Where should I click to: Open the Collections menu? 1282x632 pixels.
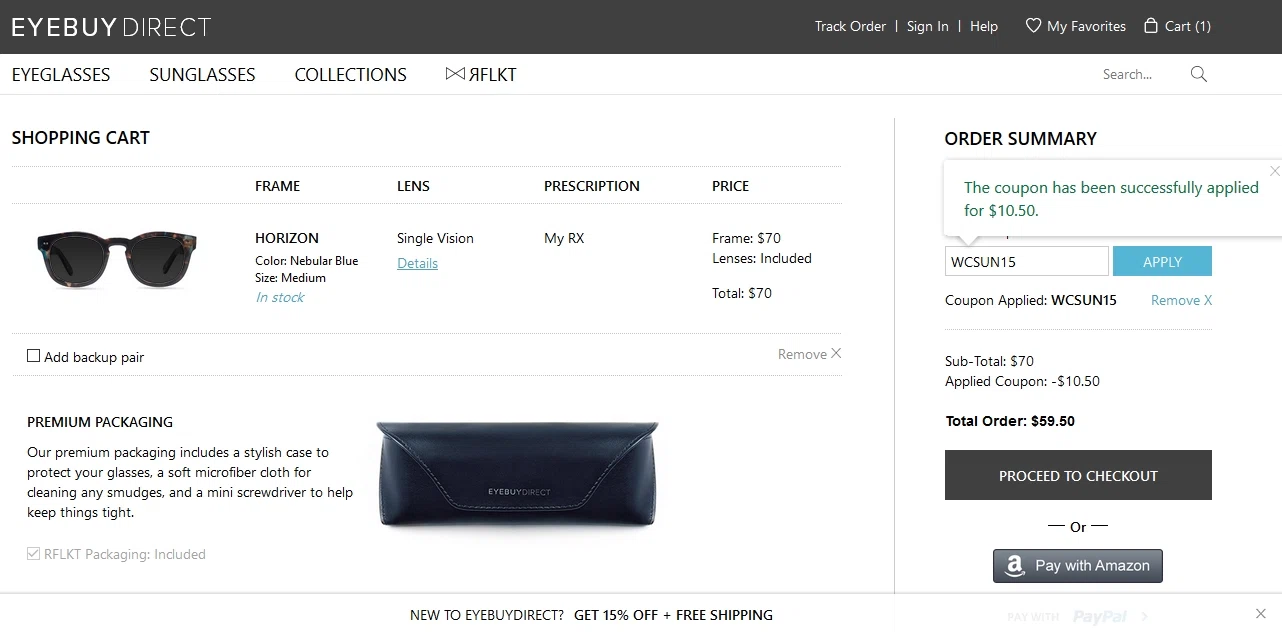click(351, 75)
